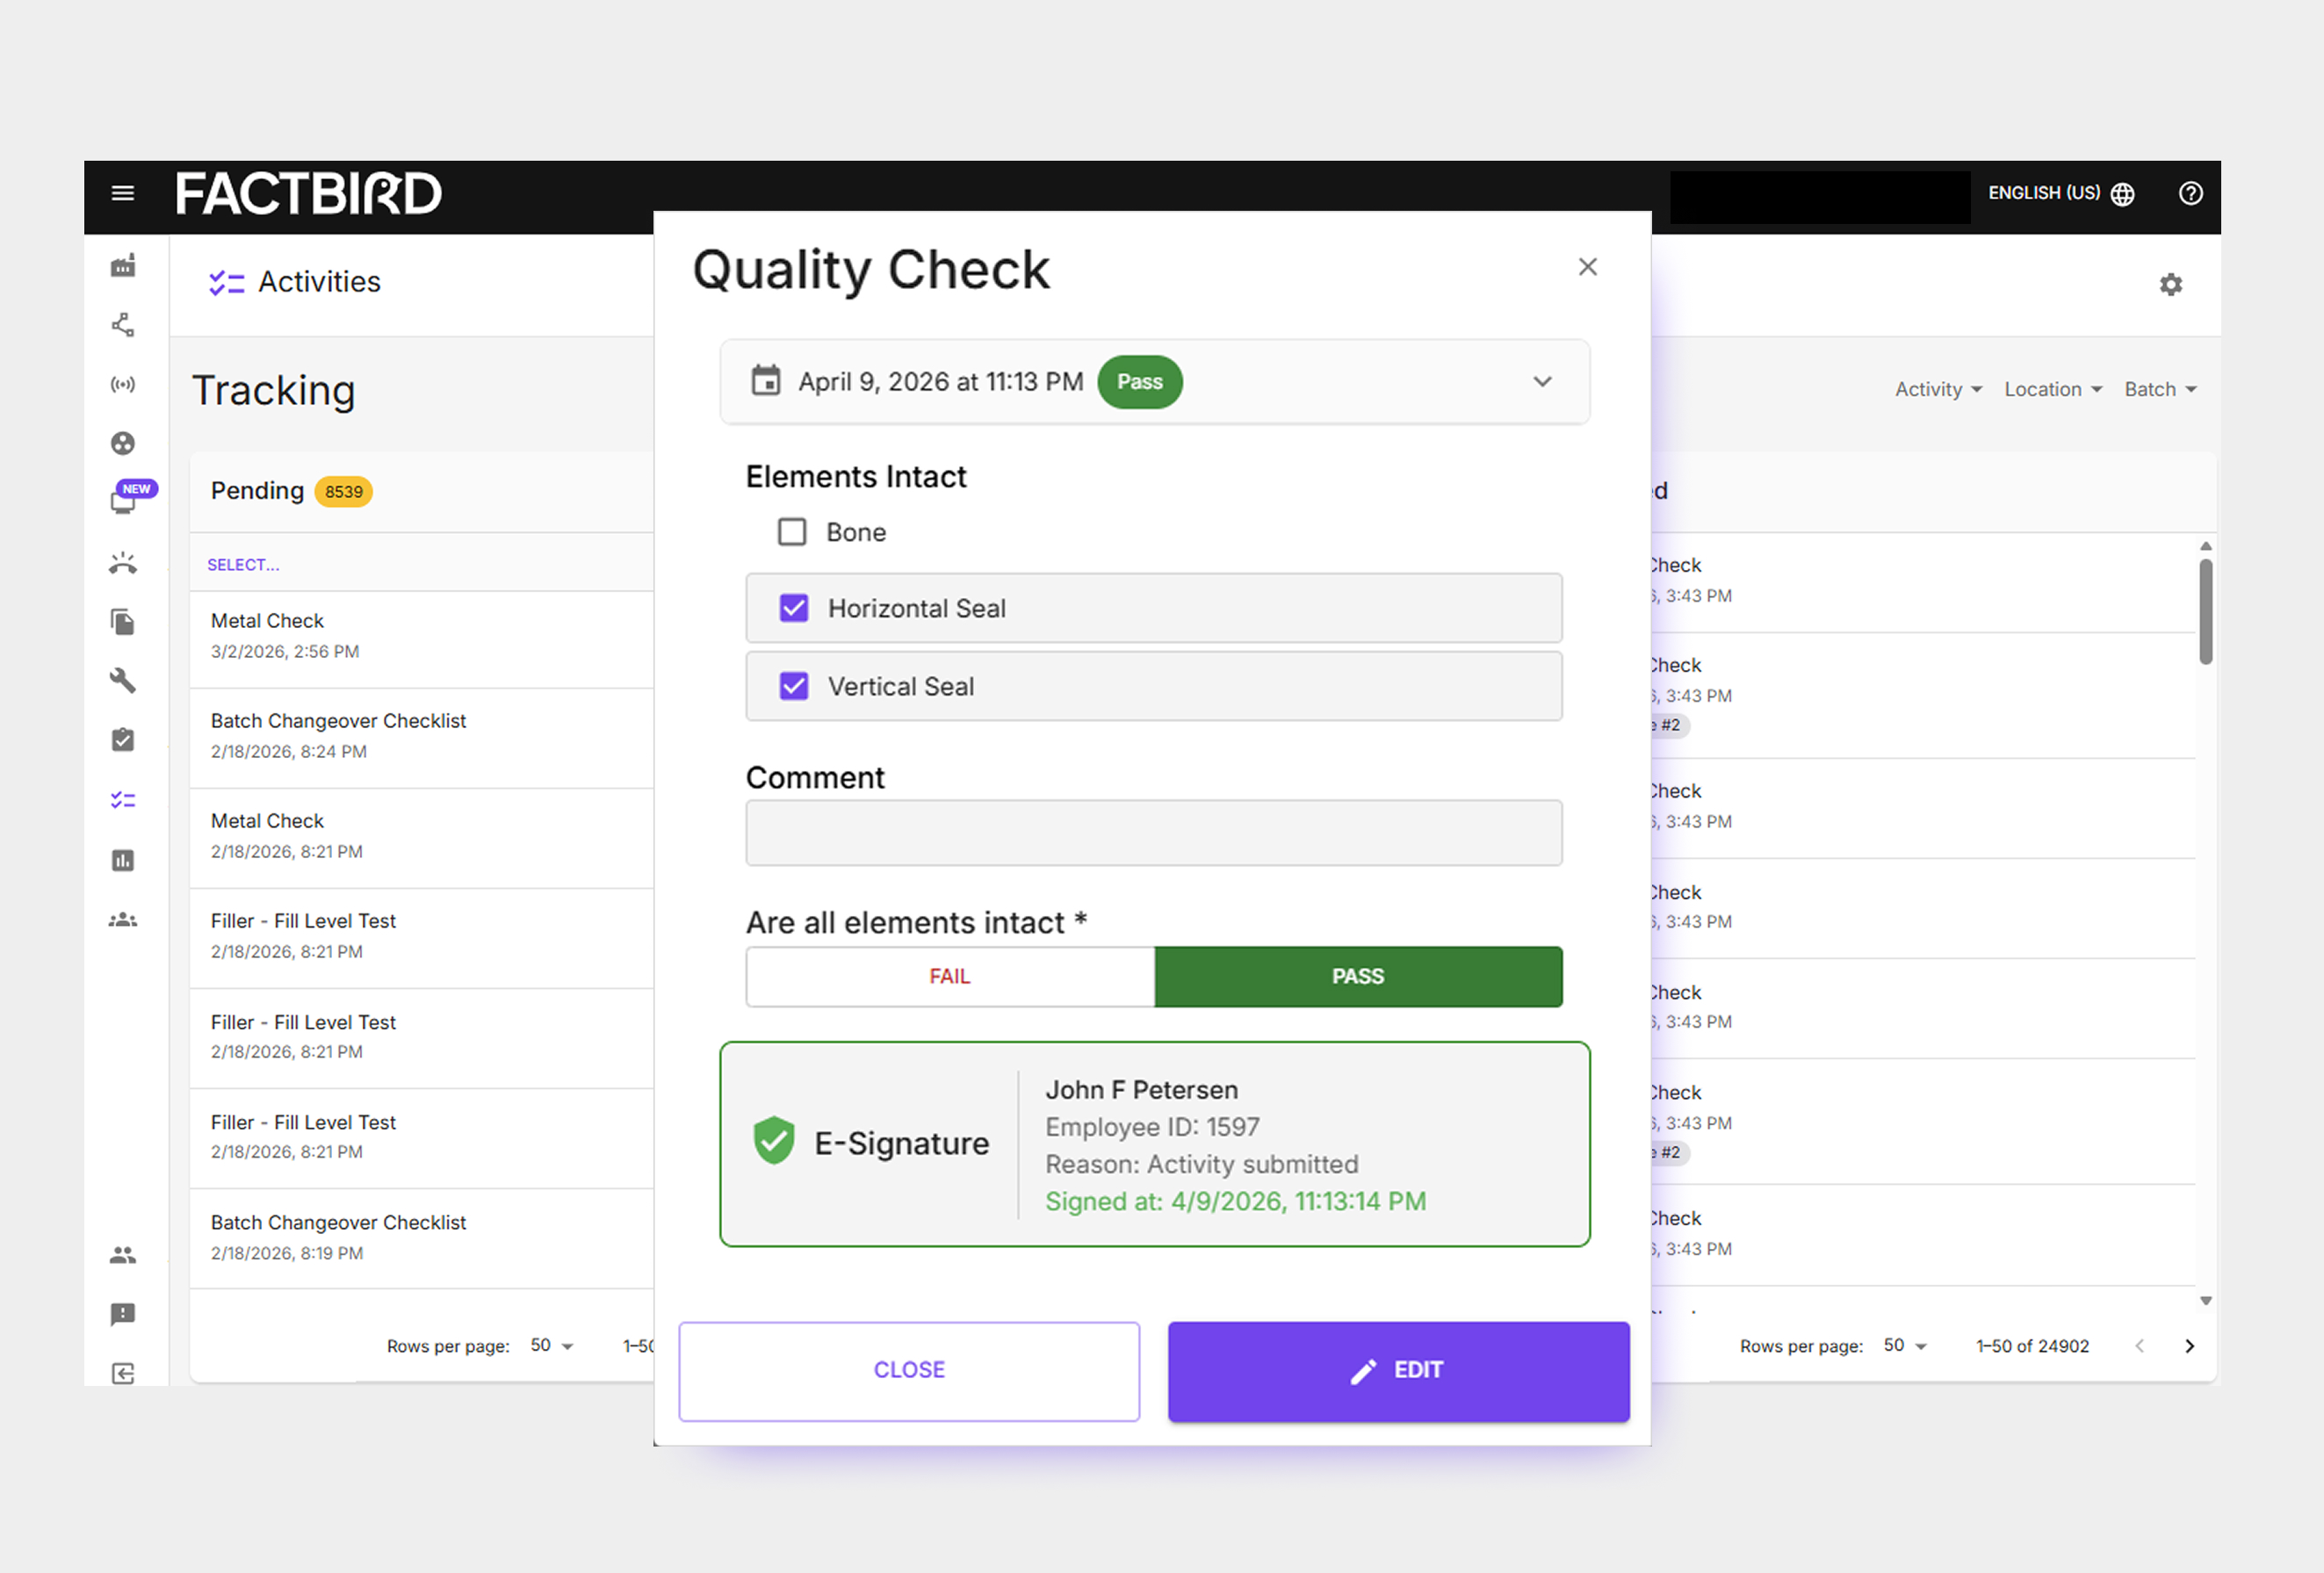Screen dimensions: 2324x1573
Task: Uncheck the Horizontal Seal checkbox
Action: coord(794,608)
